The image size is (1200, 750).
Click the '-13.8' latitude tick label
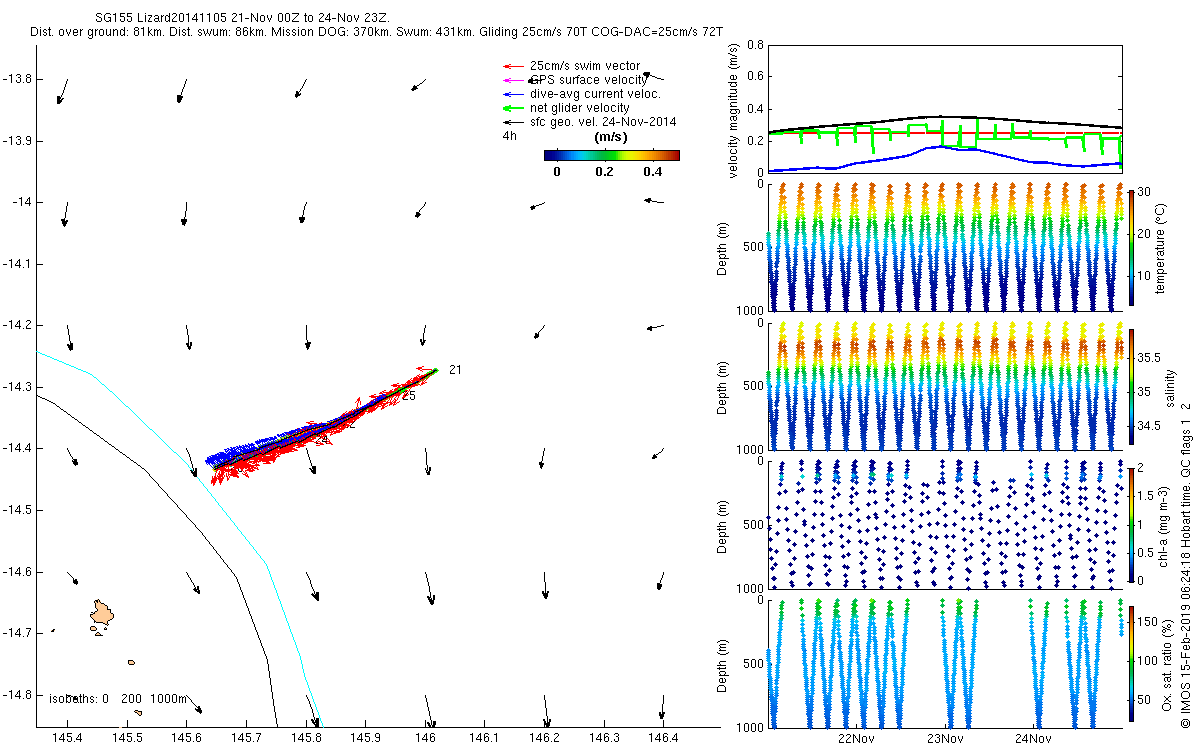19,79
